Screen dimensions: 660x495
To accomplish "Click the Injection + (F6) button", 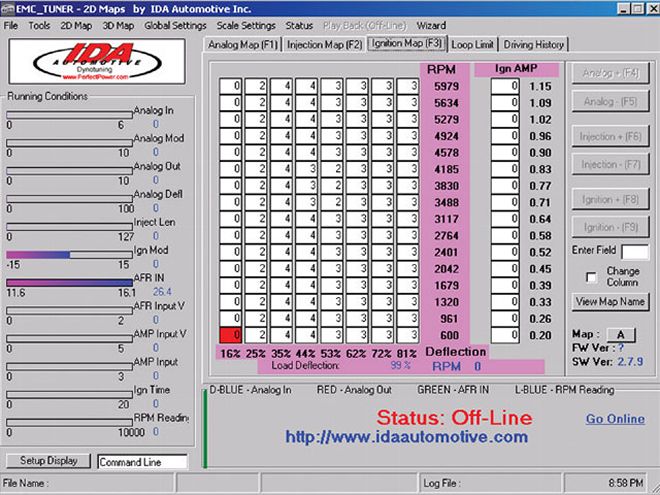I will [610, 136].
